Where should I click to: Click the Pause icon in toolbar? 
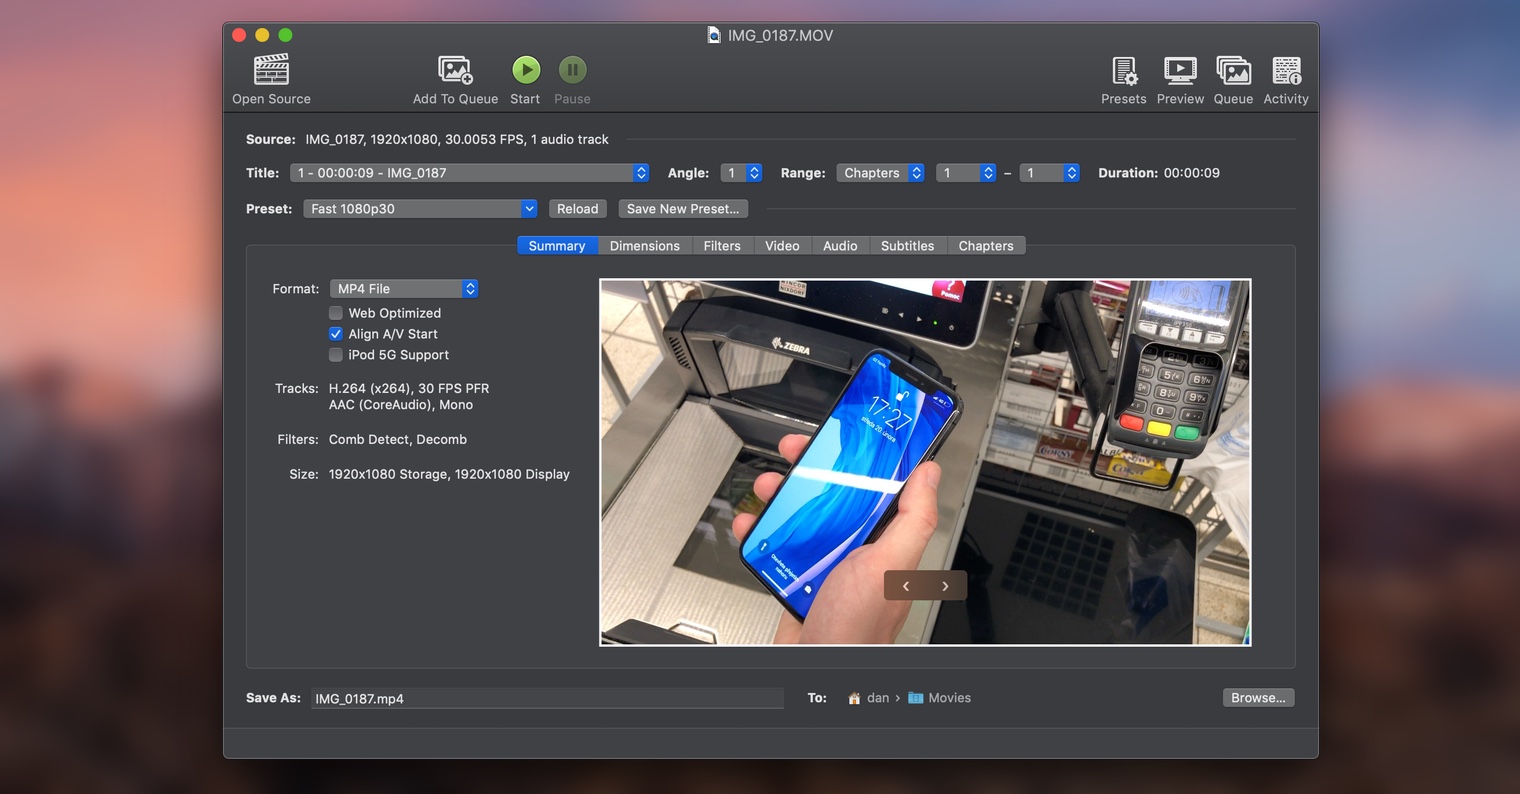(x=572, y=70)
